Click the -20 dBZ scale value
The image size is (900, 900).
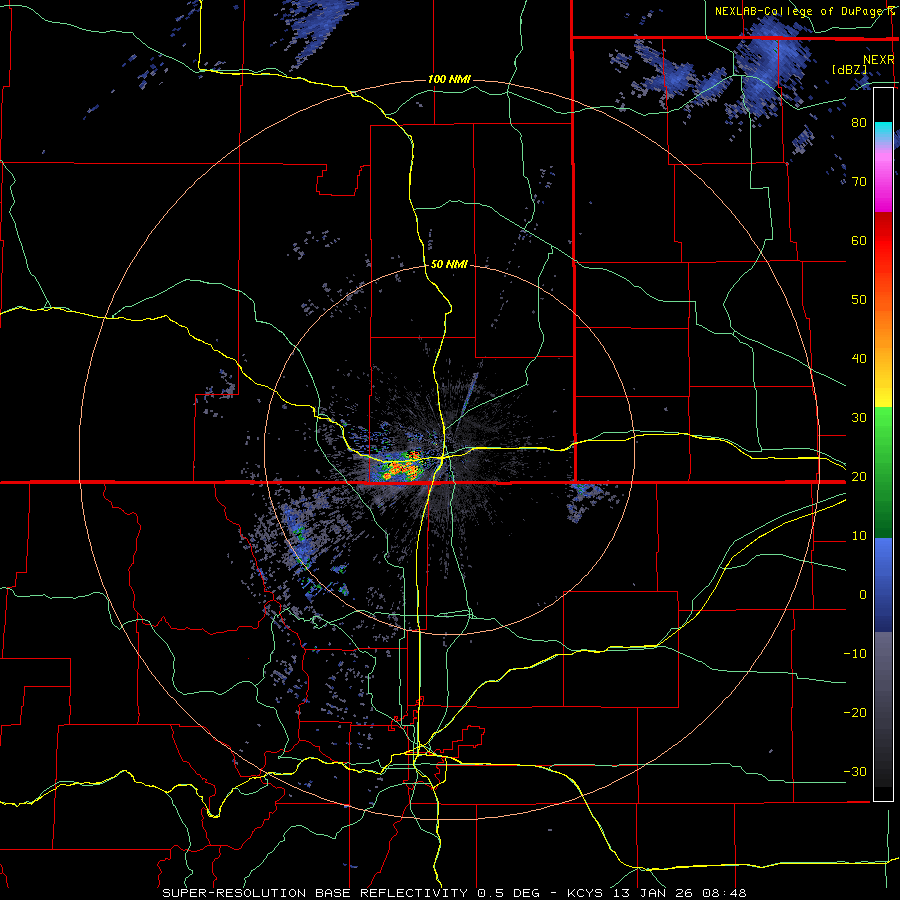click(855, 712)
